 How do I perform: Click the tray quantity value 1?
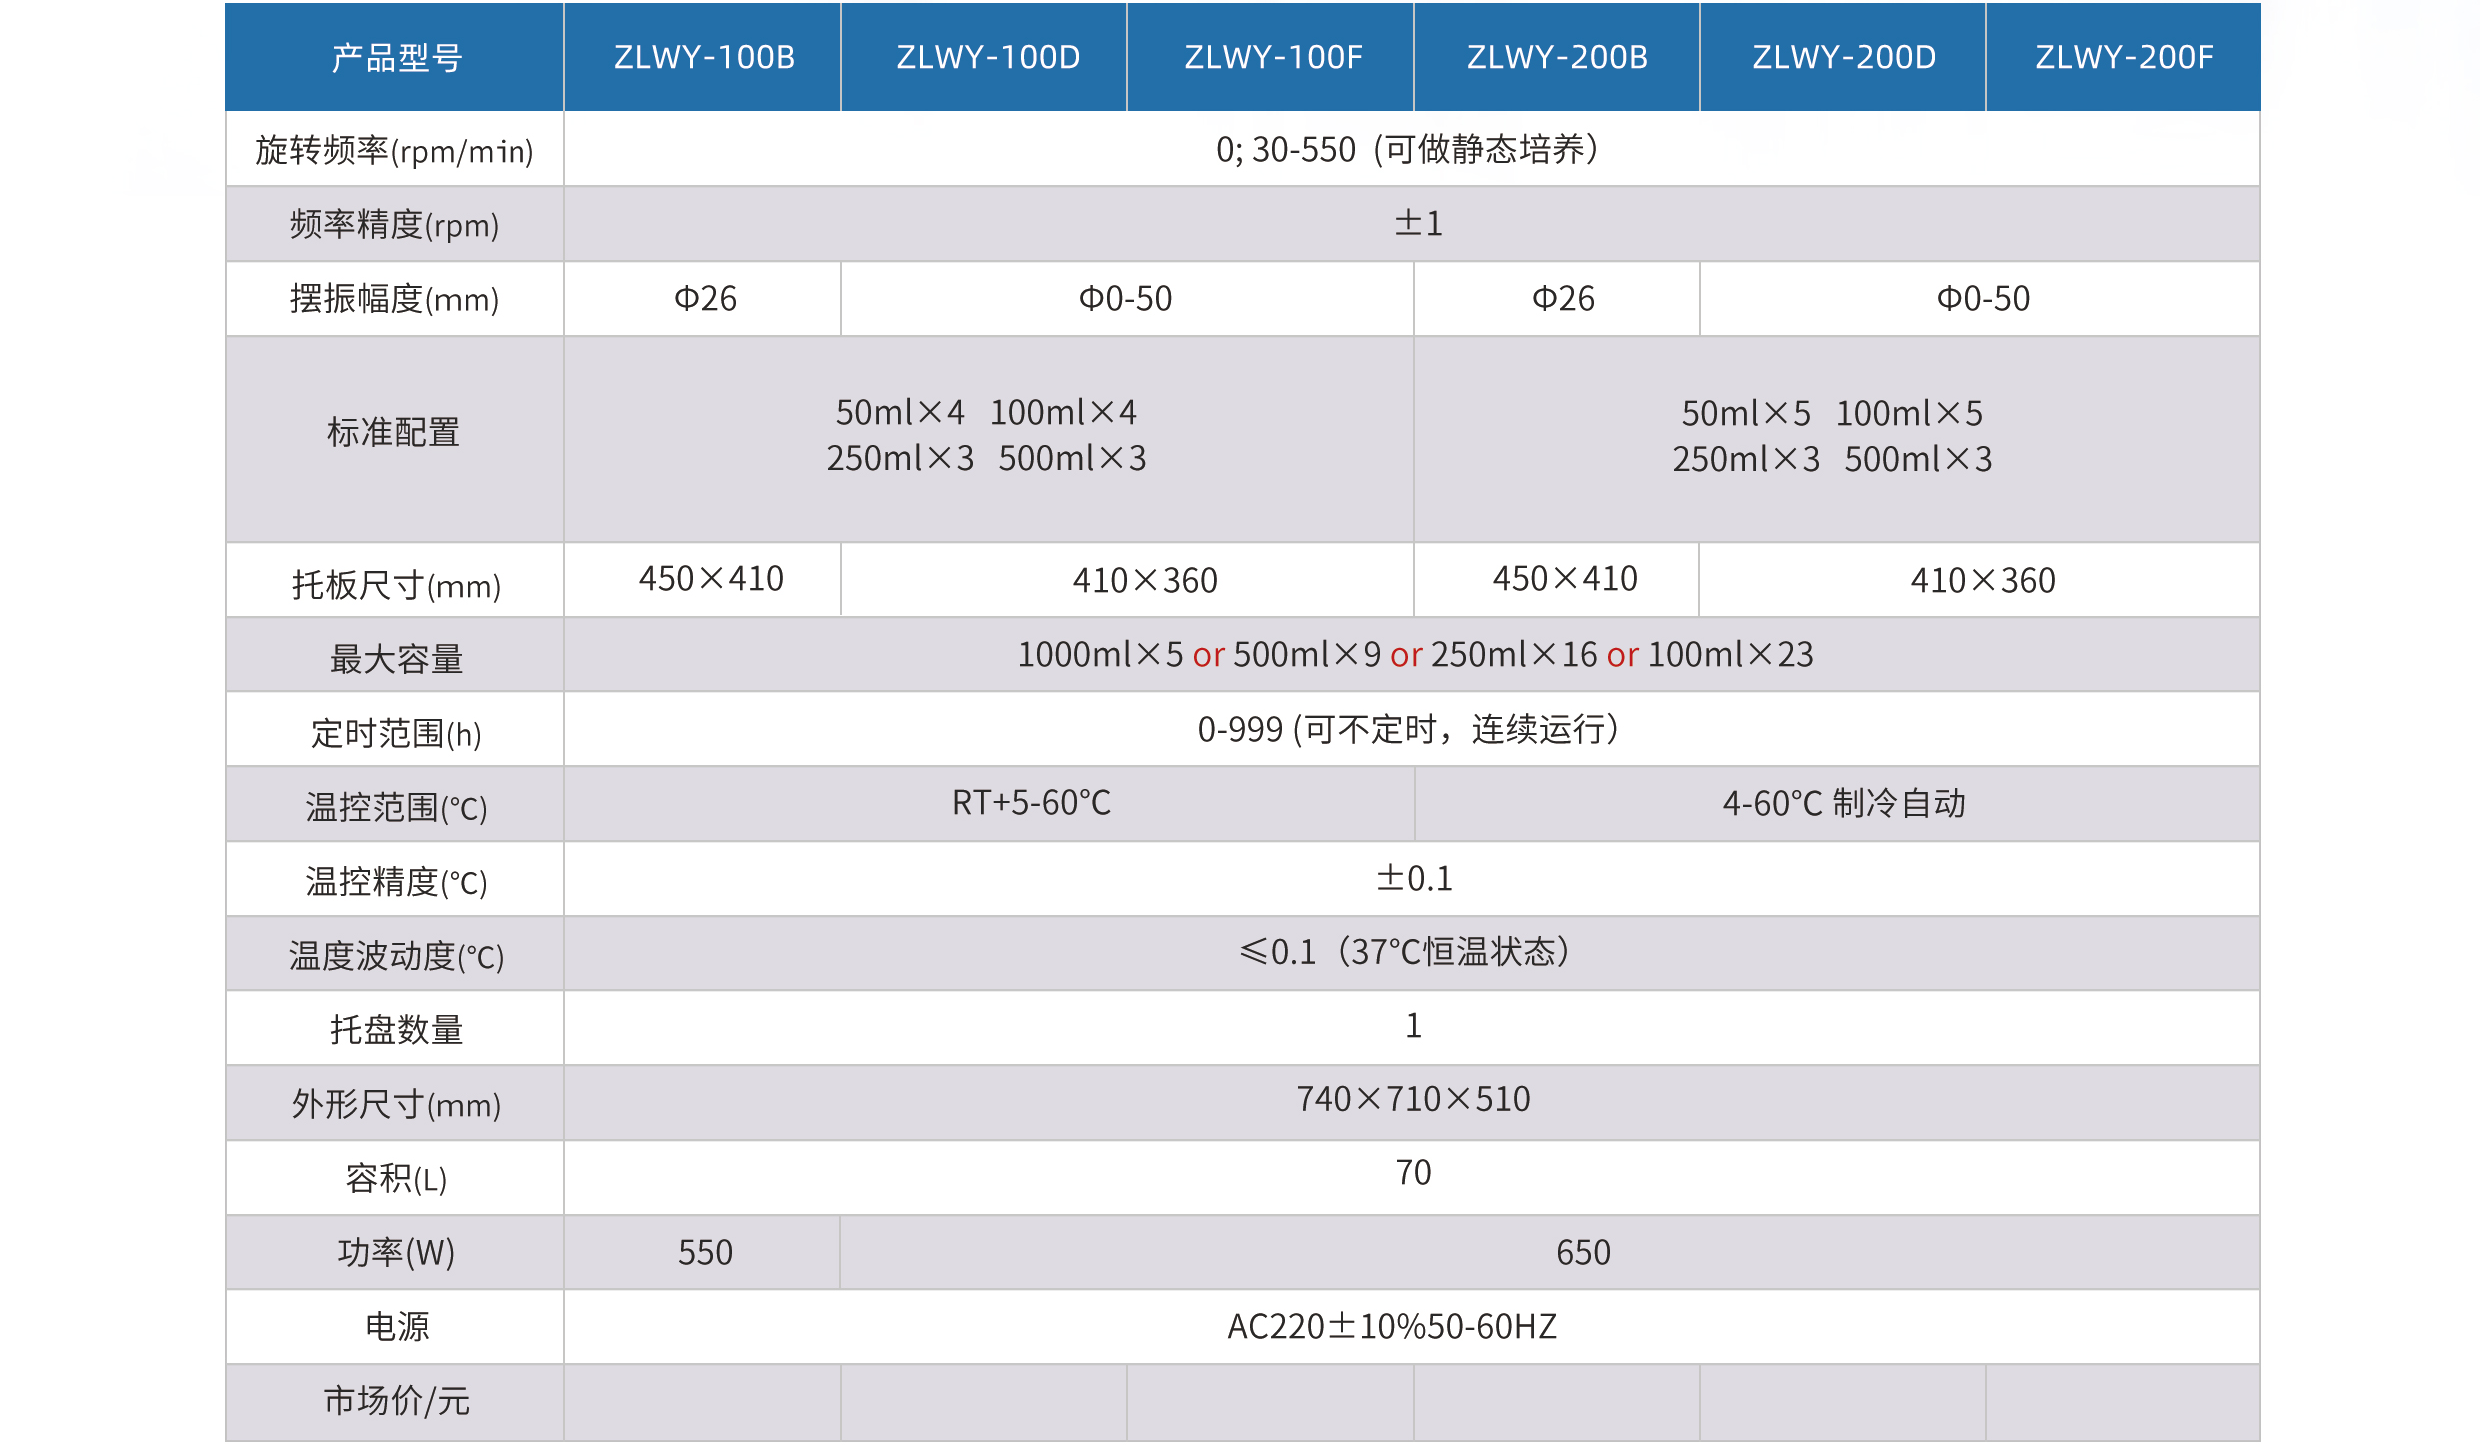[1413, 1026]
